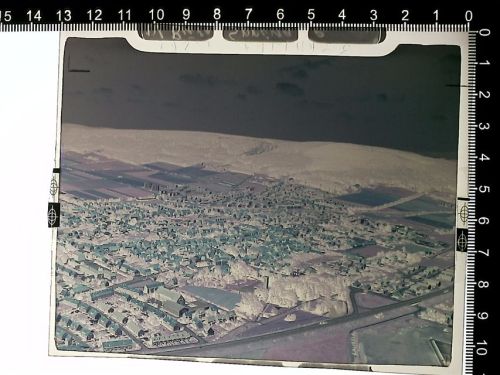Click the rotated number 6 on the vertical ruler
500x375 pixels.
coord(485,221)
